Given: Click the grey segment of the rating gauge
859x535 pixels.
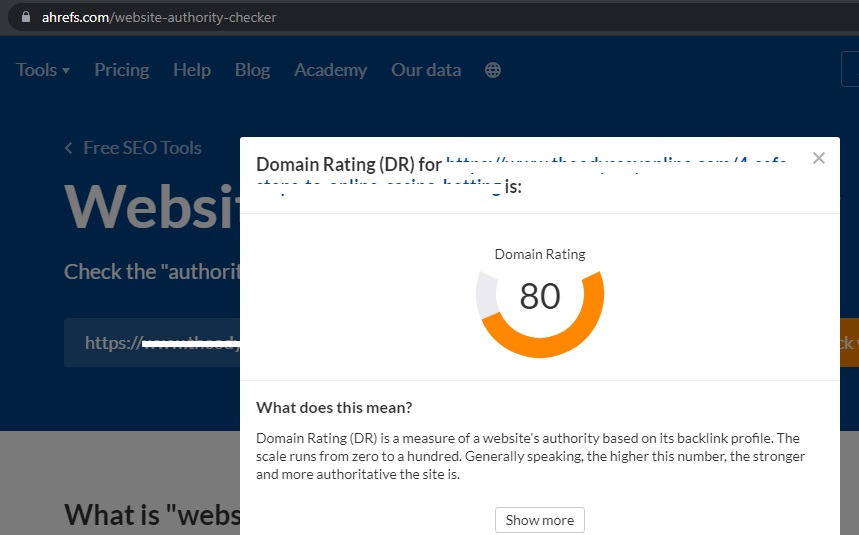Looking at the screenshot, I should click(485, 294).
